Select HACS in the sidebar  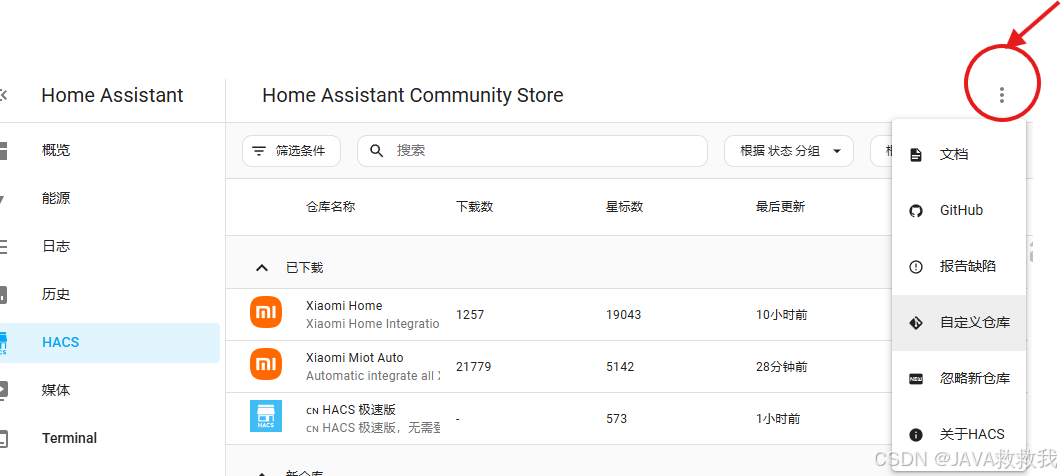[110, 343]
